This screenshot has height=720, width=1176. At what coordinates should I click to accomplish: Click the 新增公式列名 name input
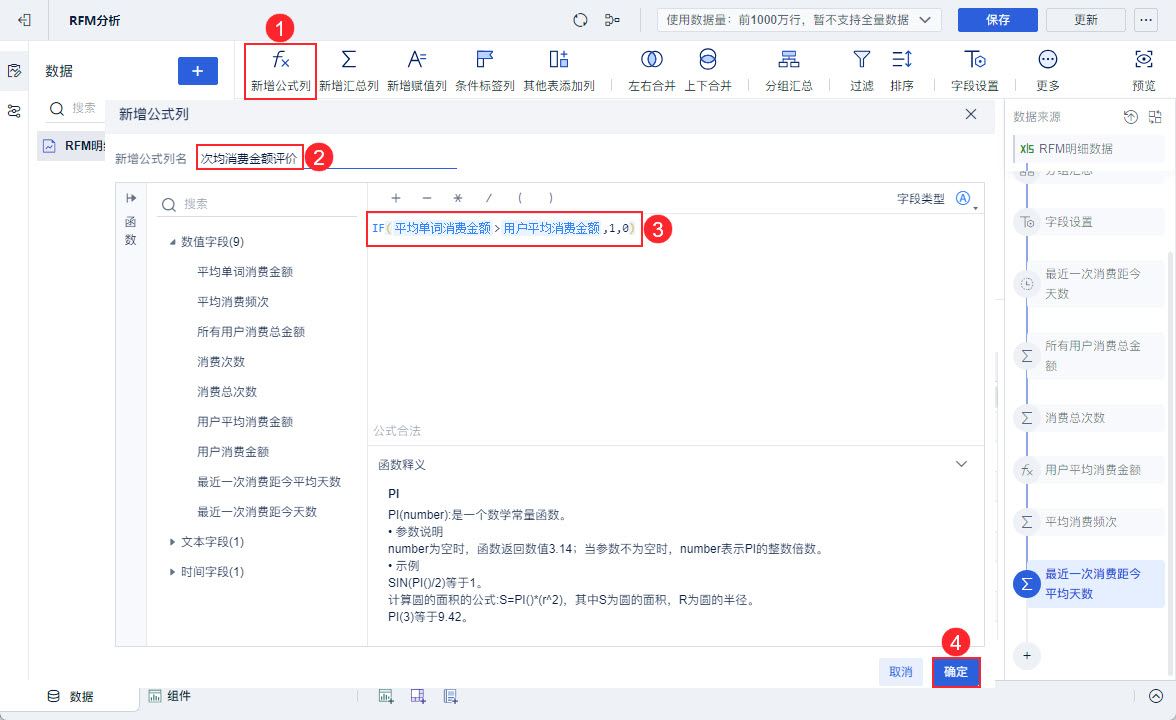click(x=326, y=158)
